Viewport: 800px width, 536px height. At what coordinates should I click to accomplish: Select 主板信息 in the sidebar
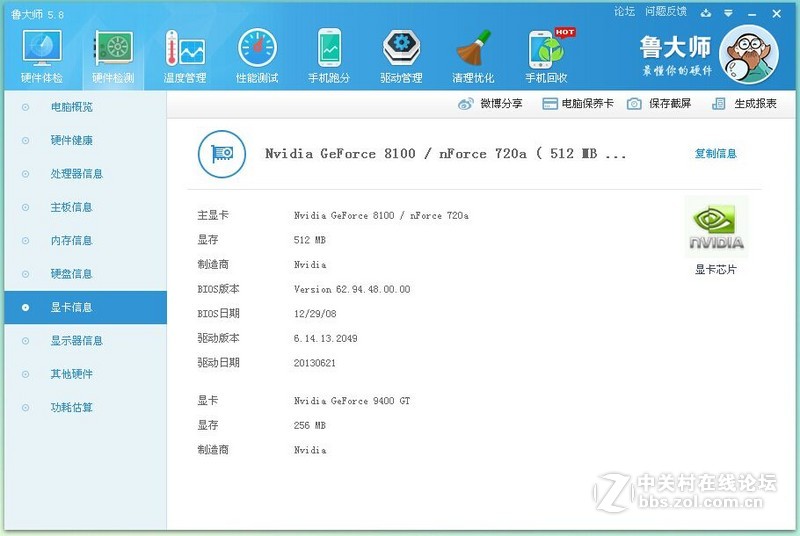coord(86,207)
